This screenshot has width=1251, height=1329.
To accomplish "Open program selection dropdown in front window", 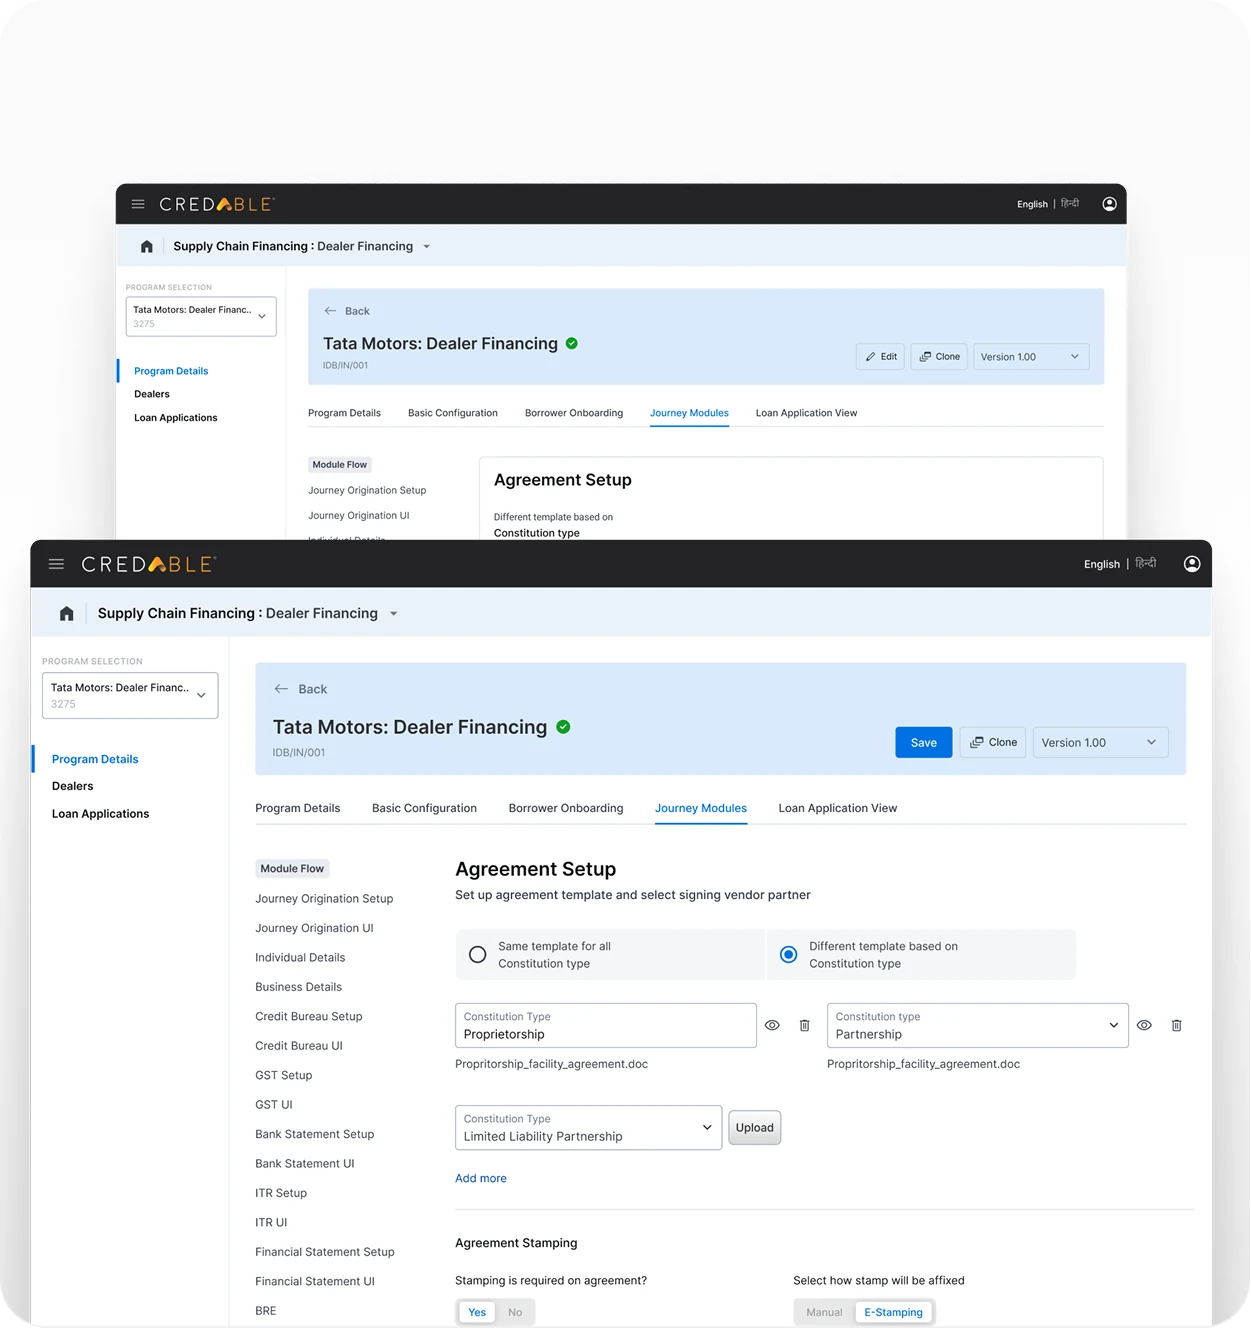I will (x=130, y=695).
